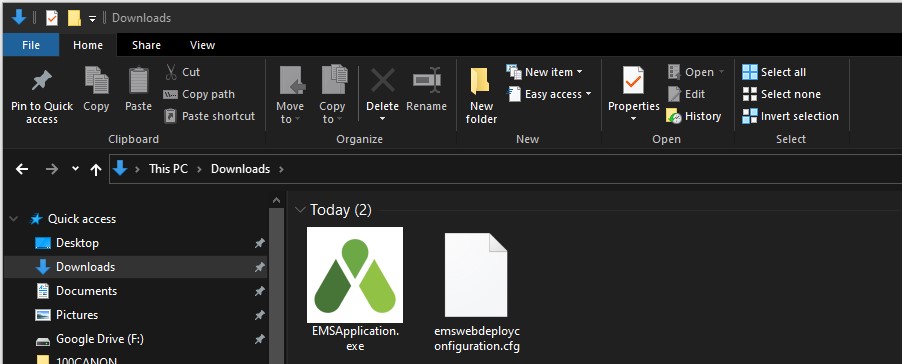
Task: Switch to the View ribbon tab
Action: pos(202,45)
